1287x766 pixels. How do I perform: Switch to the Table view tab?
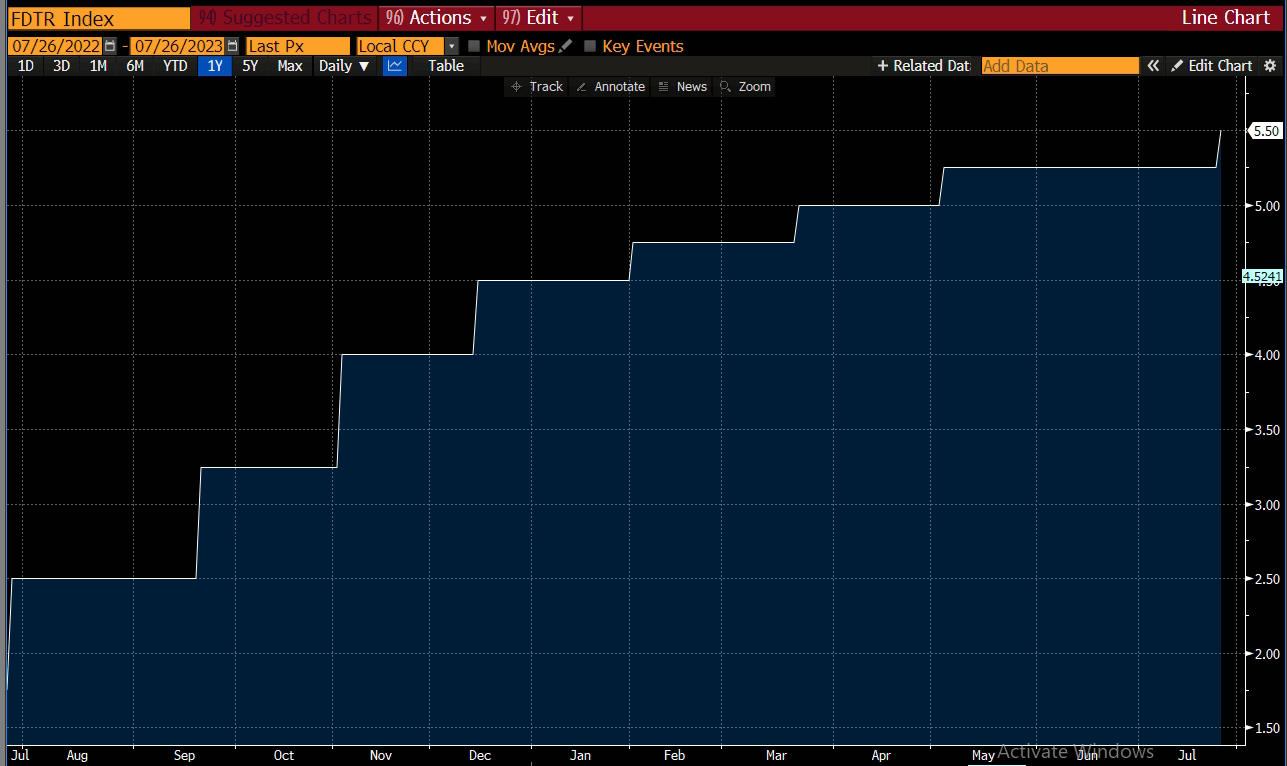(x=445, y=65)
